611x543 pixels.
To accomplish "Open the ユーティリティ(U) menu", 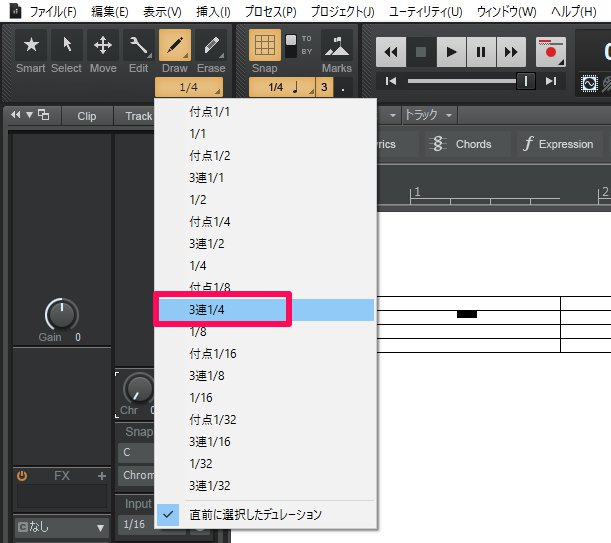I will [426, 12].
